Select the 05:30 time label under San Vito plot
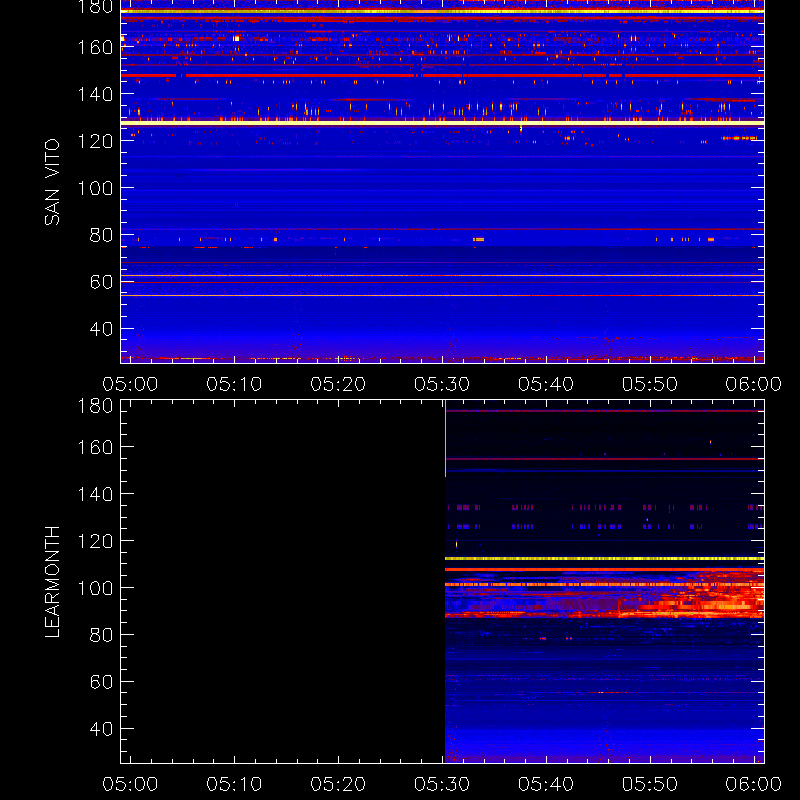800x800 pixels. tap(442, 384)
